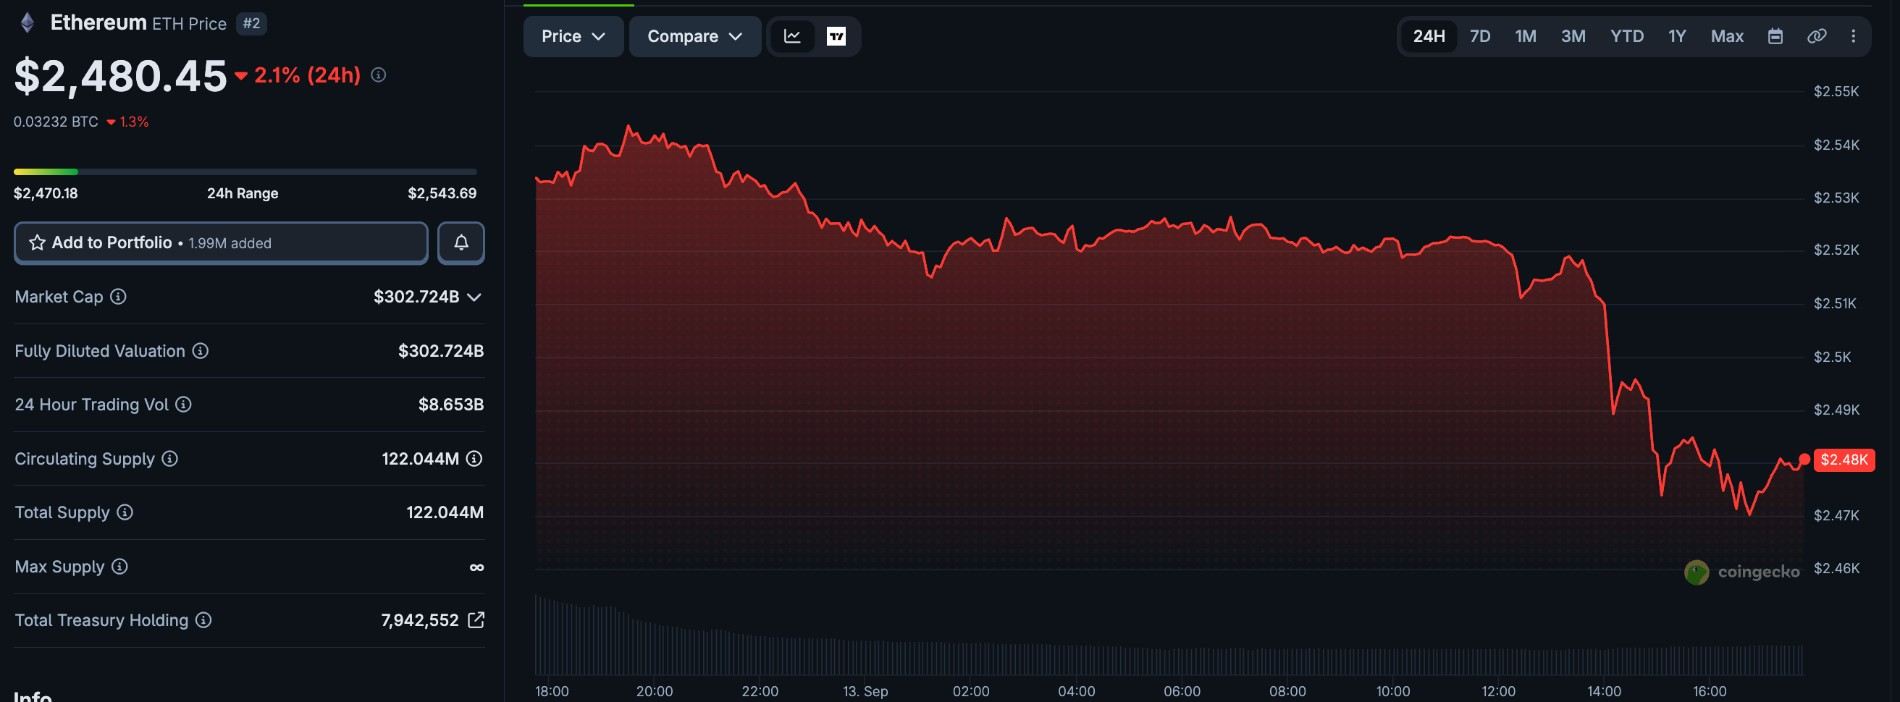
Task: Click the bell price alert icon
Action: coord(461,243)
